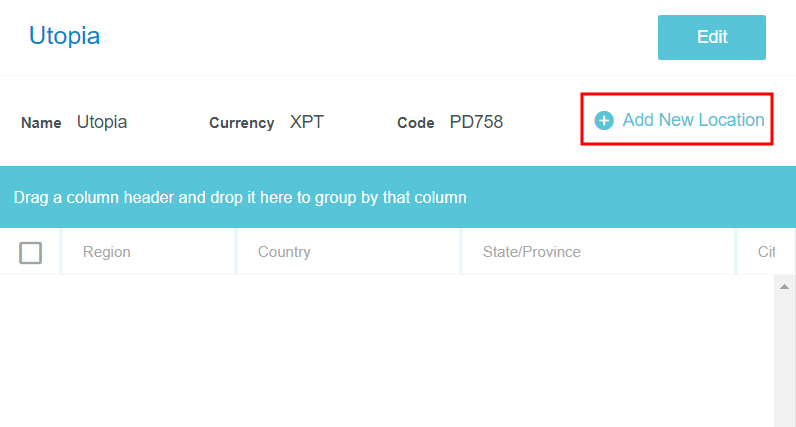796x427 pixels.
Task: Select the PD758 code value
Action: pyautogui.click(x=476, y=122)
